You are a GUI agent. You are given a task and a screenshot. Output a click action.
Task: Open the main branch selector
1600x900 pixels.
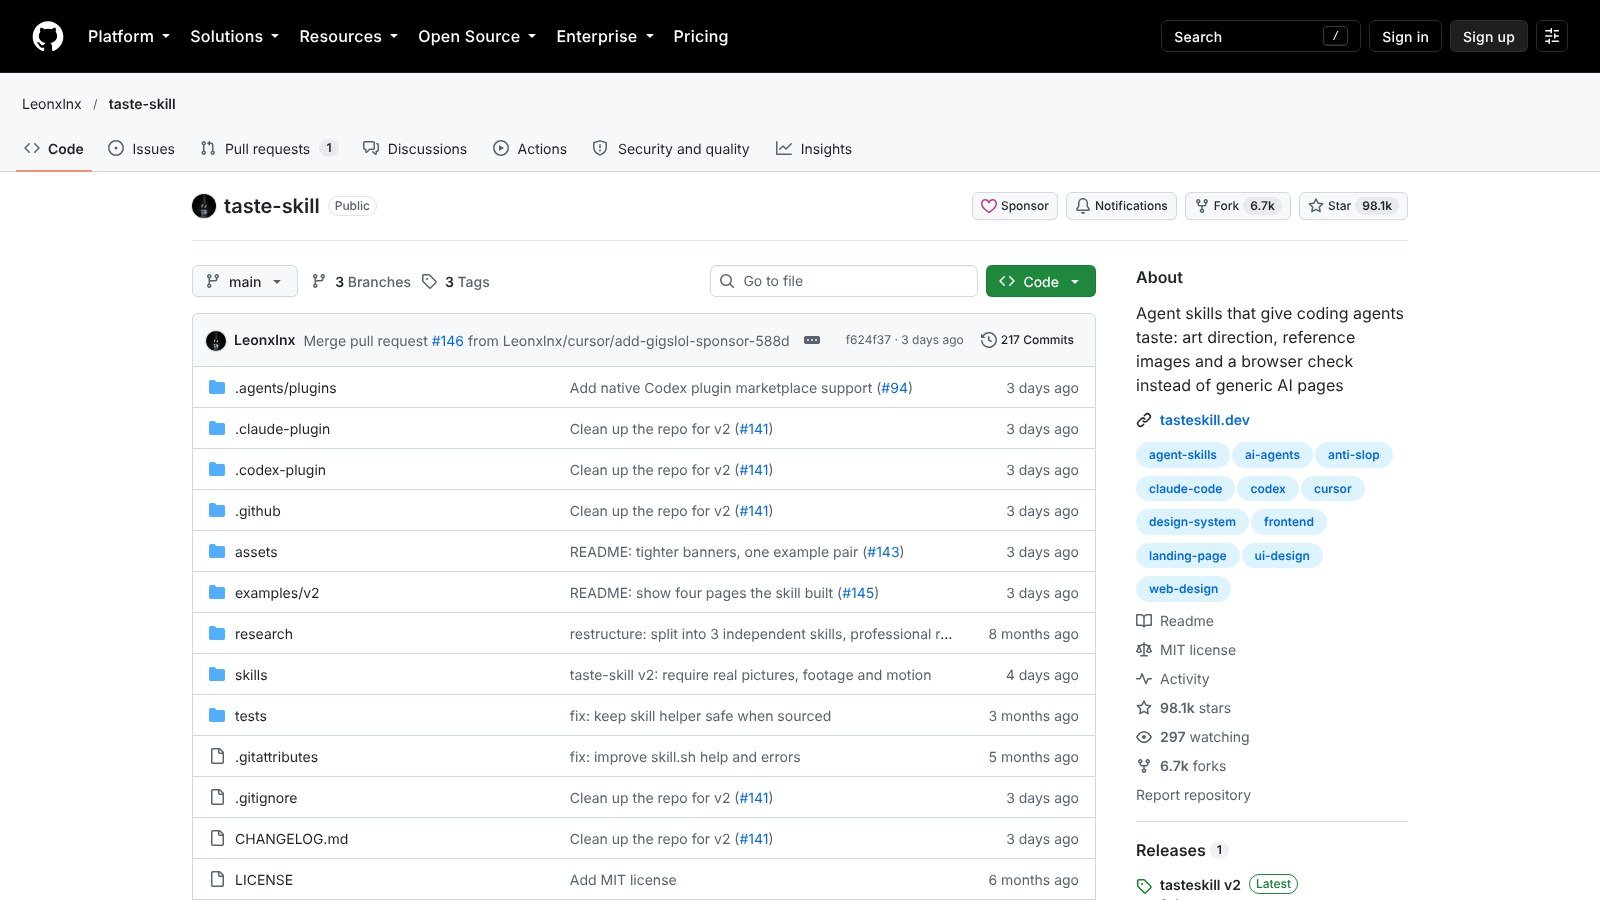[245, 281]
